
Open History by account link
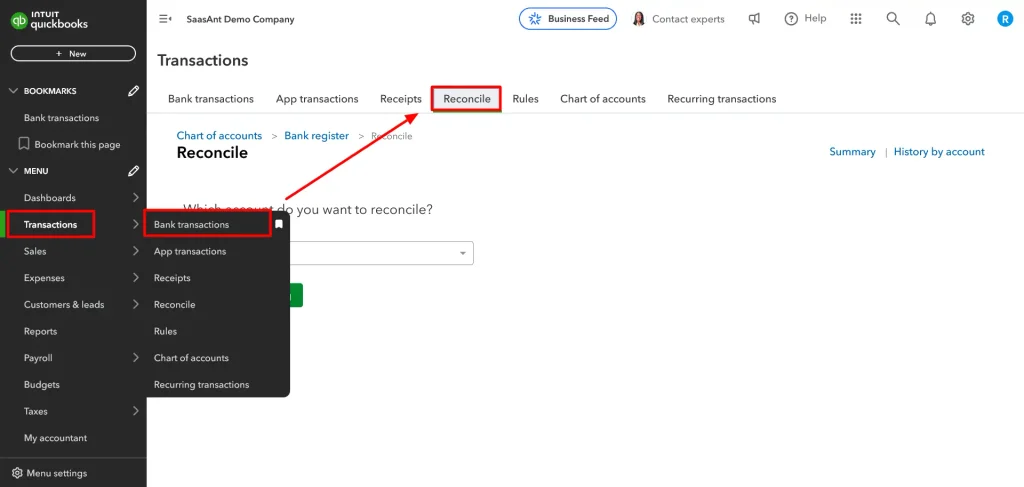coord(939,151)
